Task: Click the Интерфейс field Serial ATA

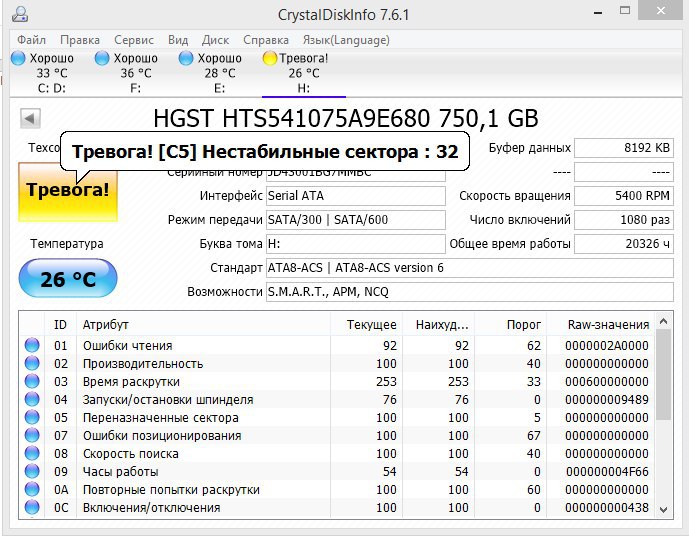Action: click(355, 196)
